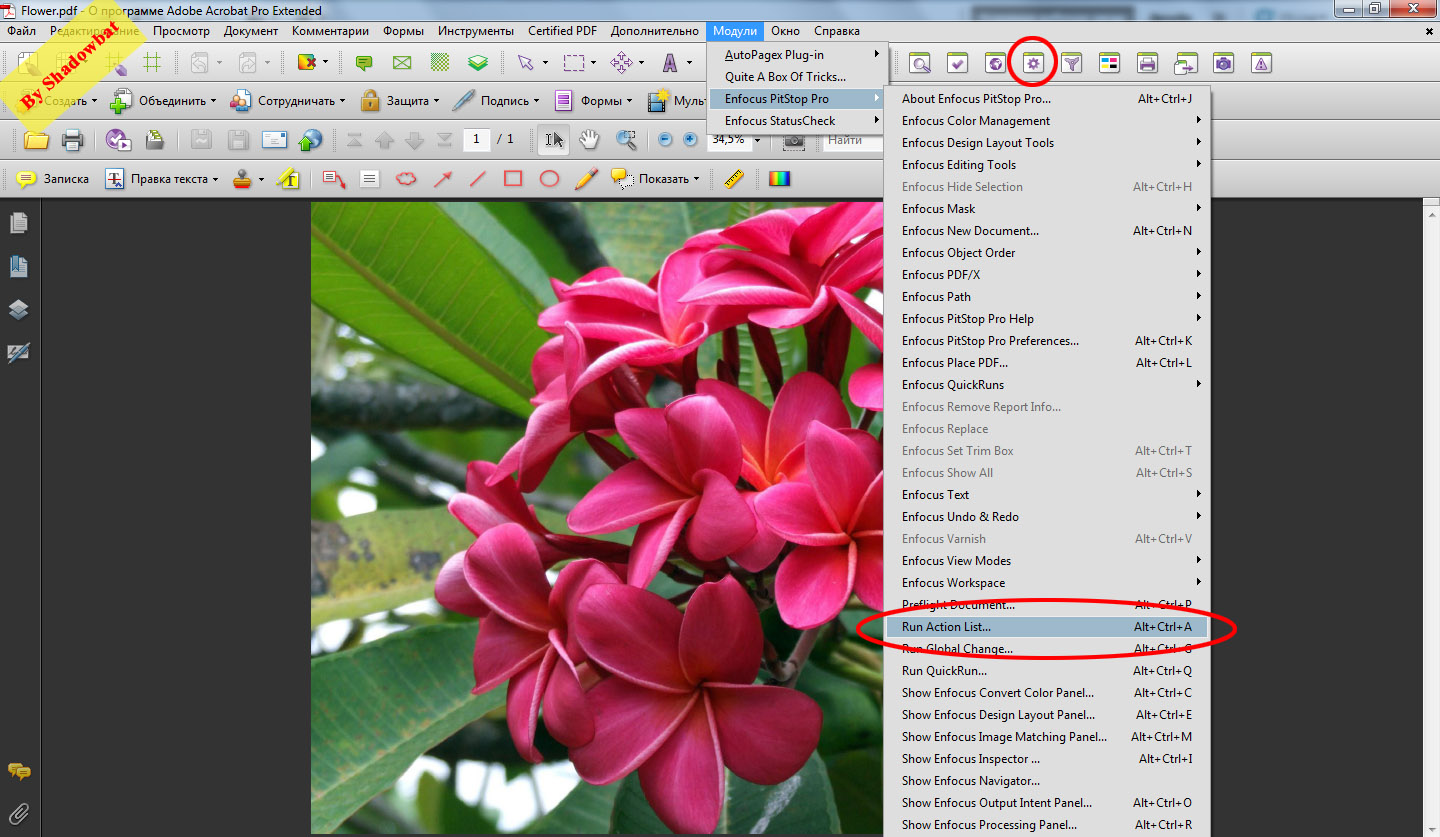The image size is (1440, 837).
Task: Activate the Hand tool
Action: 590,140
